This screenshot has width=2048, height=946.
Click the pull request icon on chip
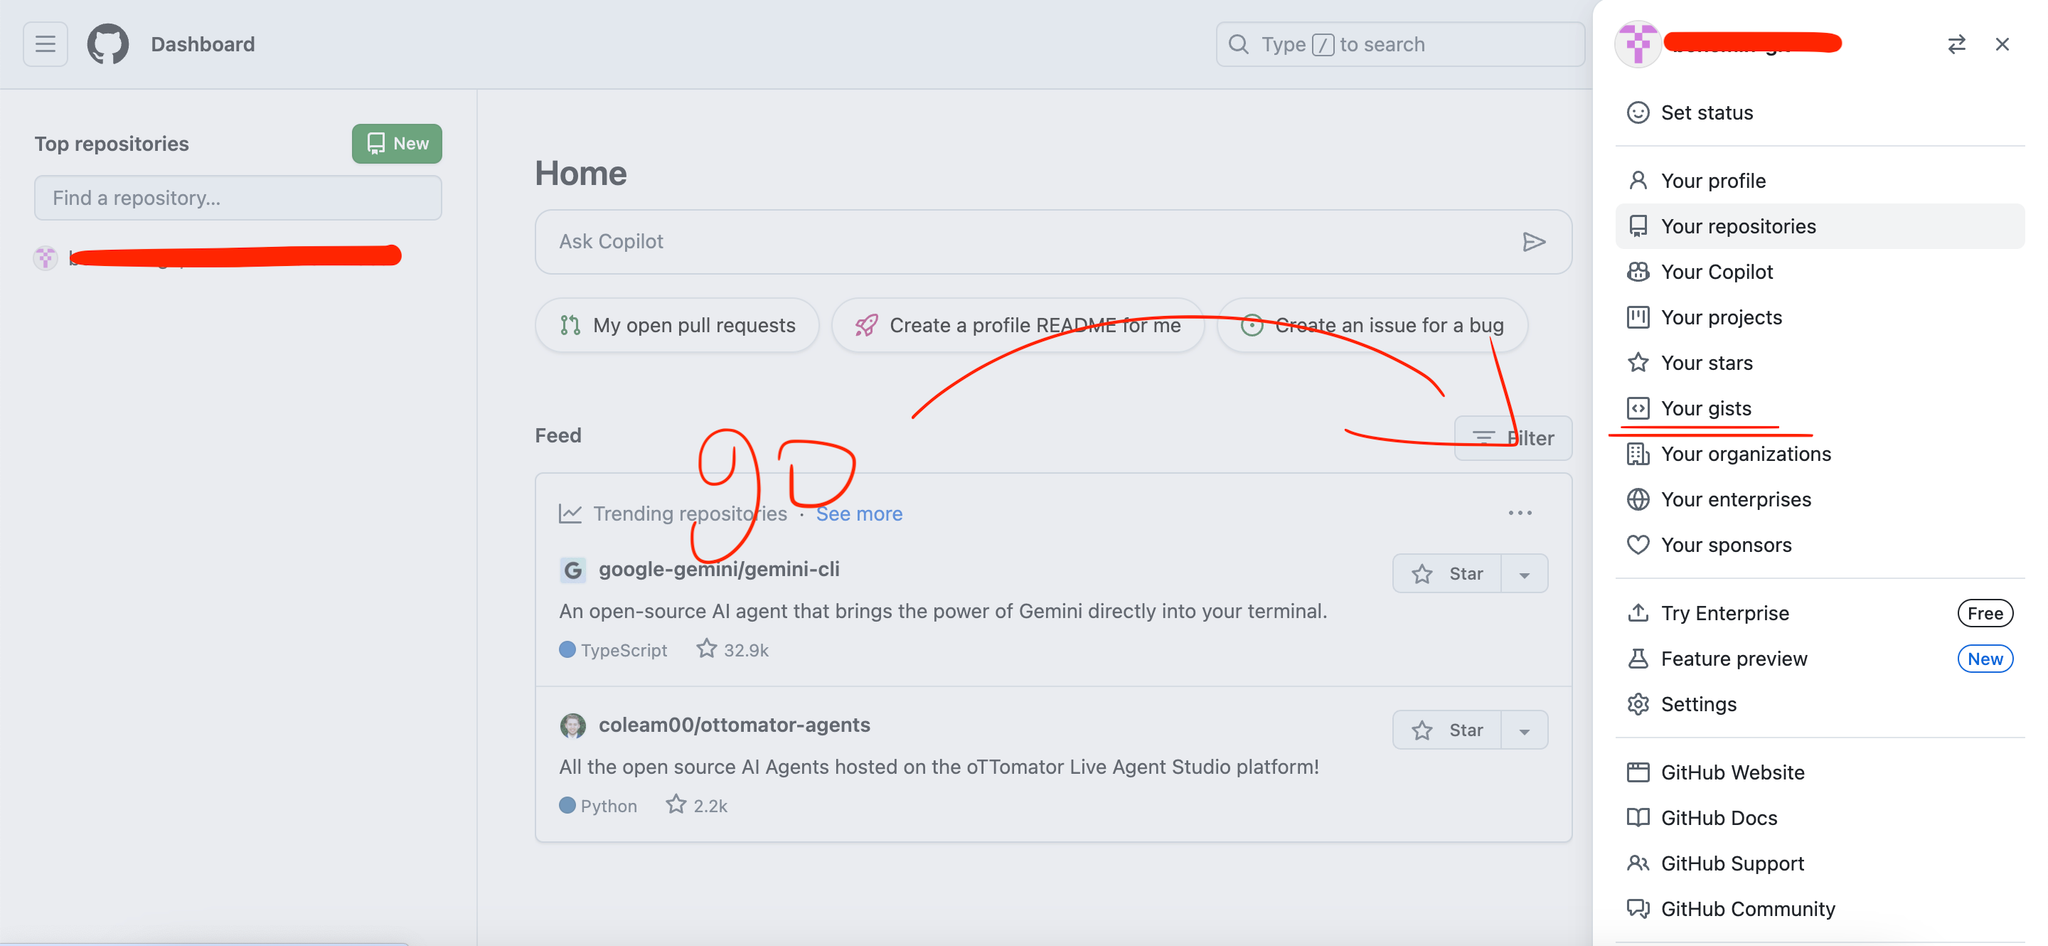click(x=570, y=325)
